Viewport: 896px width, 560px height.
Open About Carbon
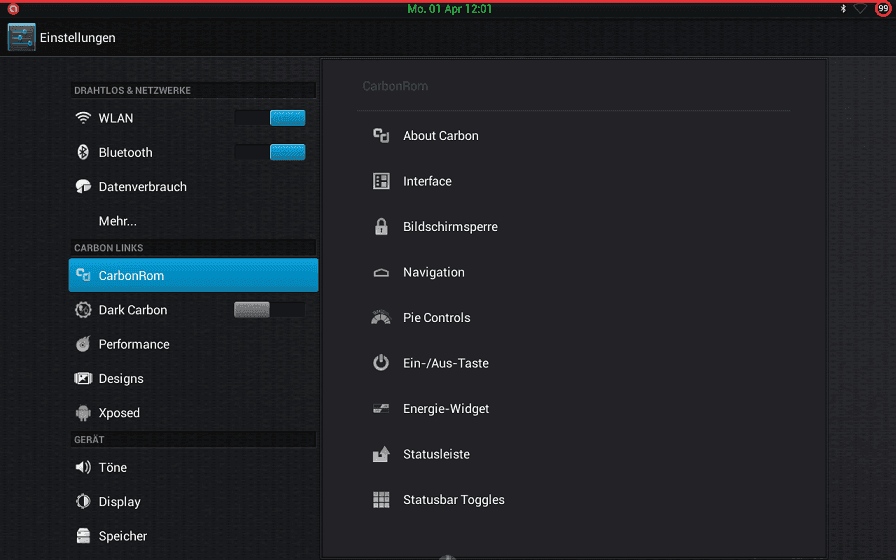(574, 135)
